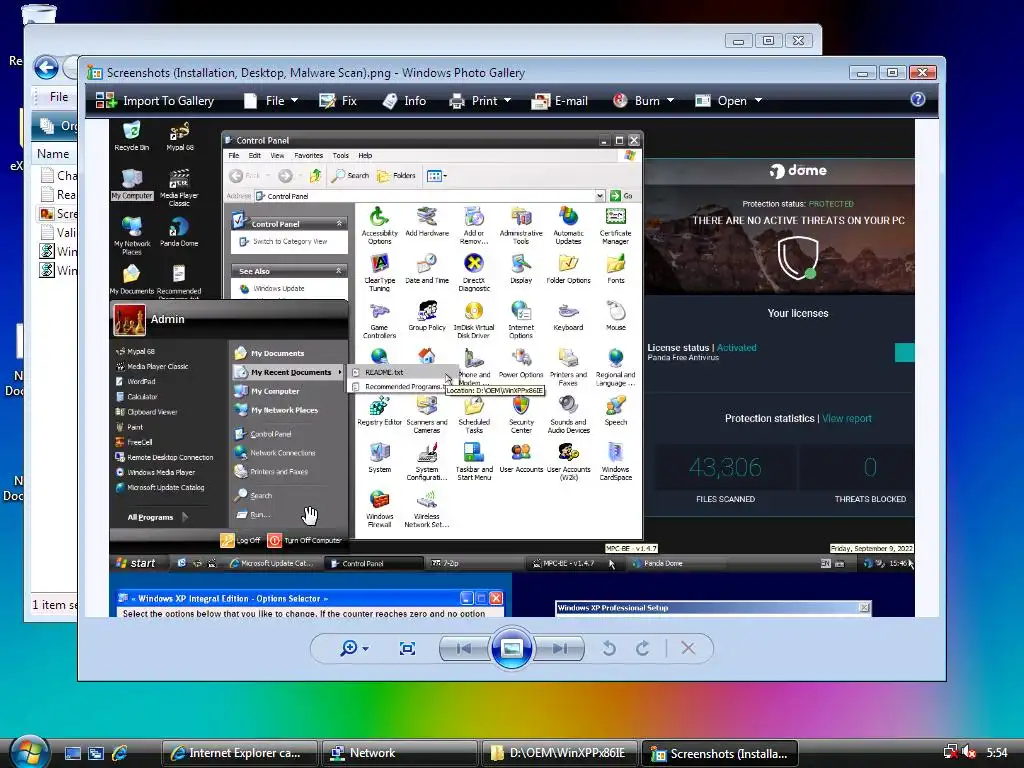This screenshot has width=1024, height=768.
Task: Click the Organize button in Explorer window
Action: coord(59,125)
